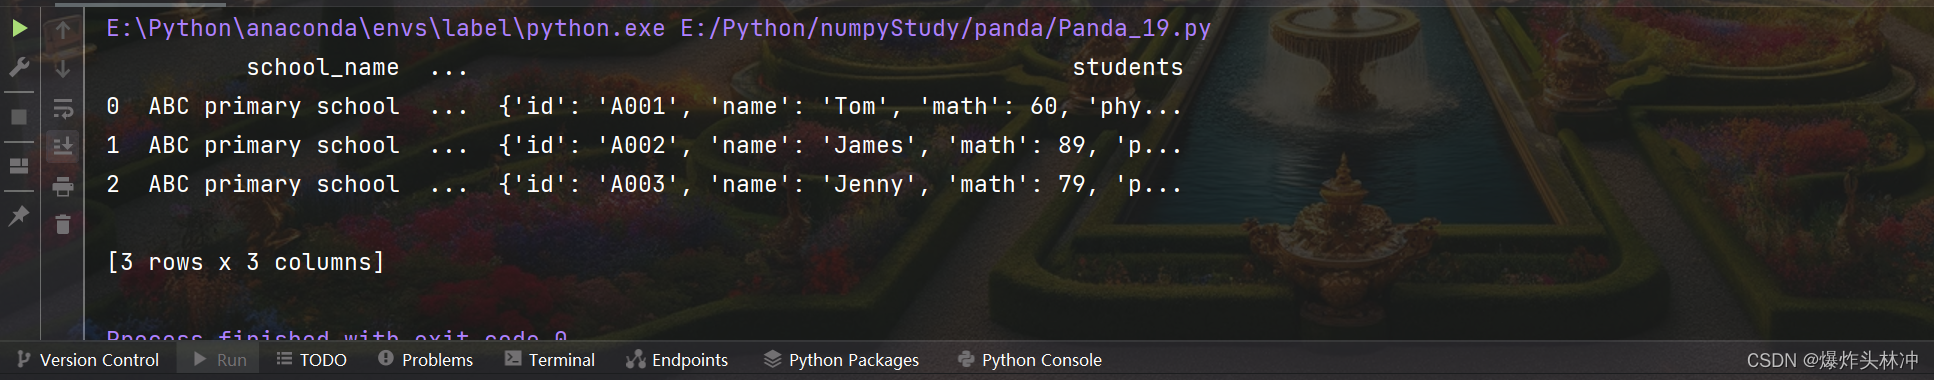1934x380 pixels.
Task: Open the Python Console tool window
Action: pos(1030,360)
